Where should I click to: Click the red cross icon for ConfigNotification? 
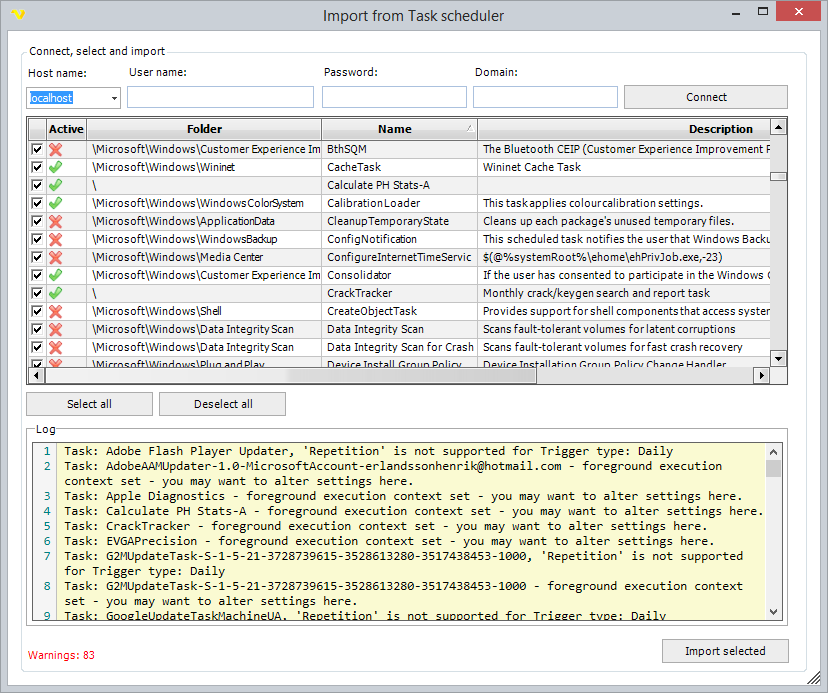pyautogui.click(x=58, y=239)
